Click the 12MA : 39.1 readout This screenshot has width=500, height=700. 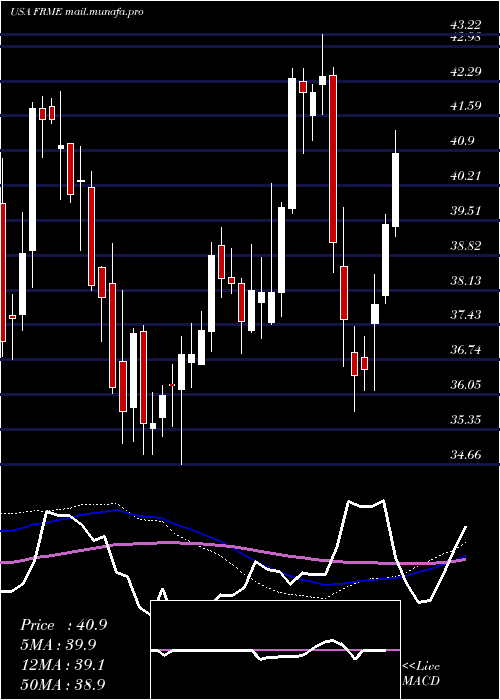pyautogui.click(x=62, y=665)
